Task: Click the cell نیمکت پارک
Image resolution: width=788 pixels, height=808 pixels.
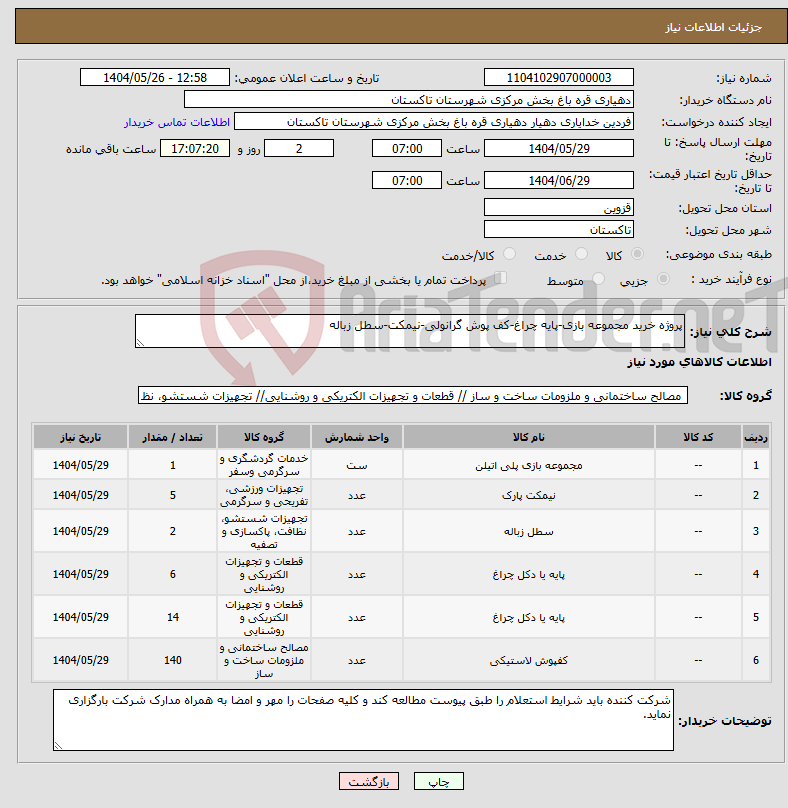Action: tap(529, 495)
